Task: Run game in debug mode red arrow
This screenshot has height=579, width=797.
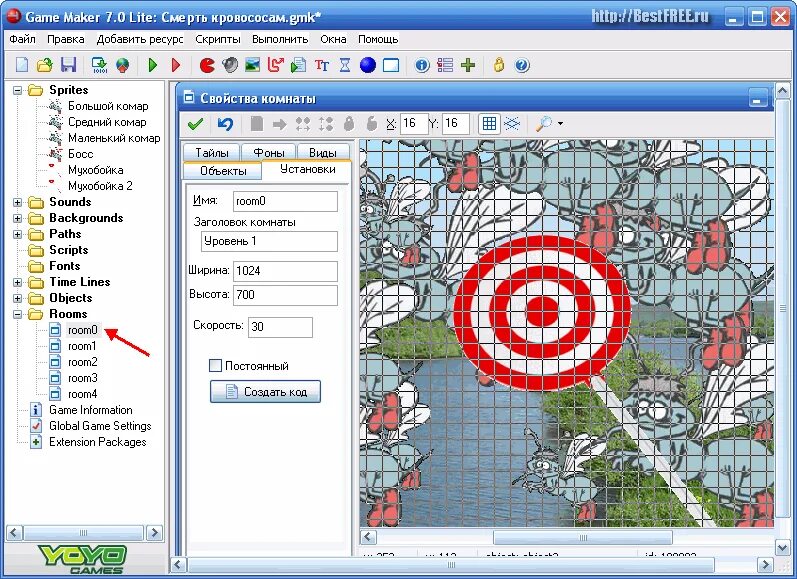Action: click(176, 65)
